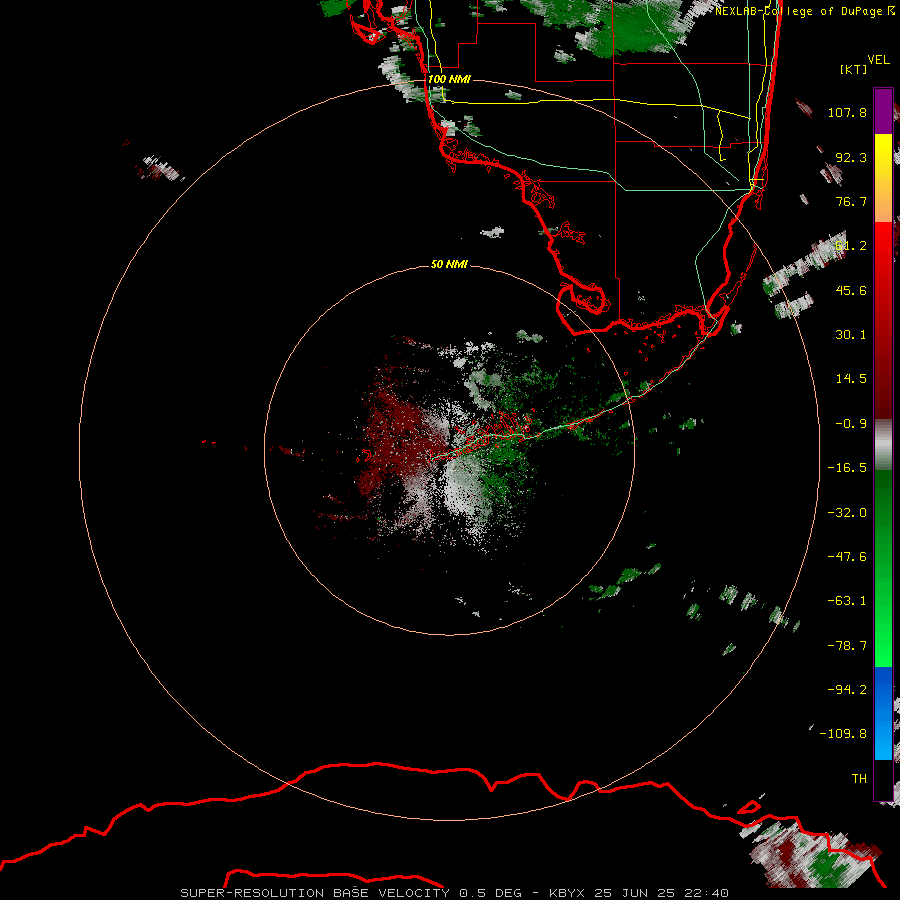Pick the black TH segment of velocity scale
This screenshot has width=900, height=900.
[x=883, y=779]
